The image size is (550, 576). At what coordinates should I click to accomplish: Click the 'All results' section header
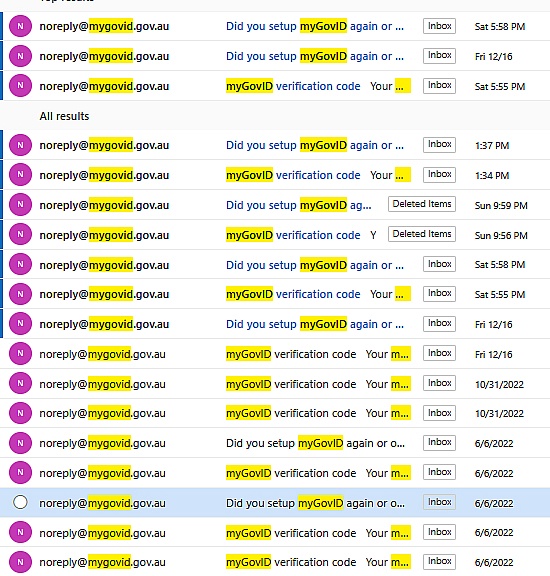pos(64,116)
